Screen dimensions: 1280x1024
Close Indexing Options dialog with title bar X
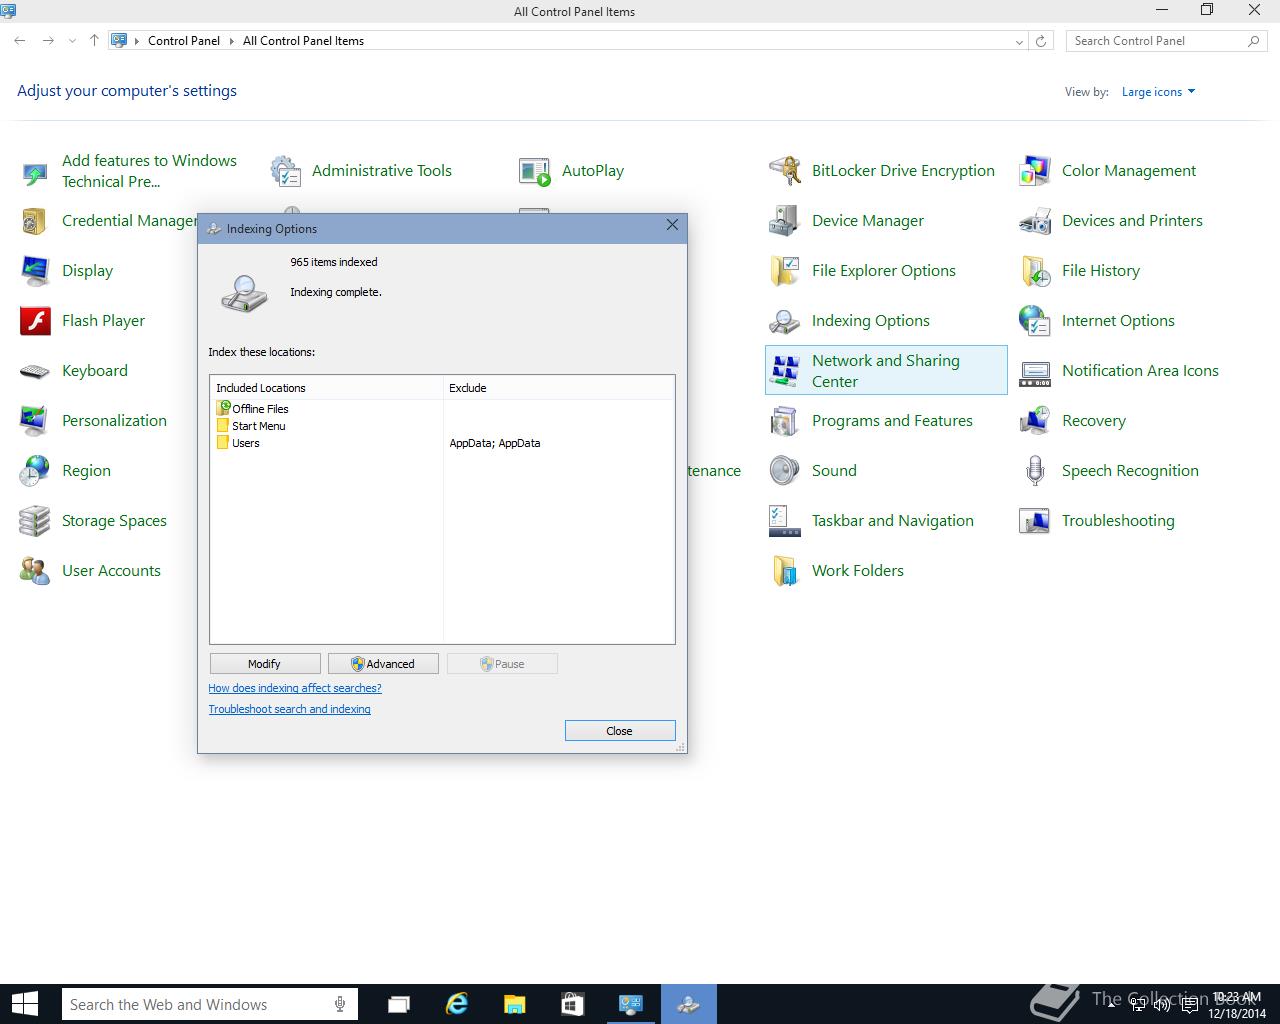(672, 225)
